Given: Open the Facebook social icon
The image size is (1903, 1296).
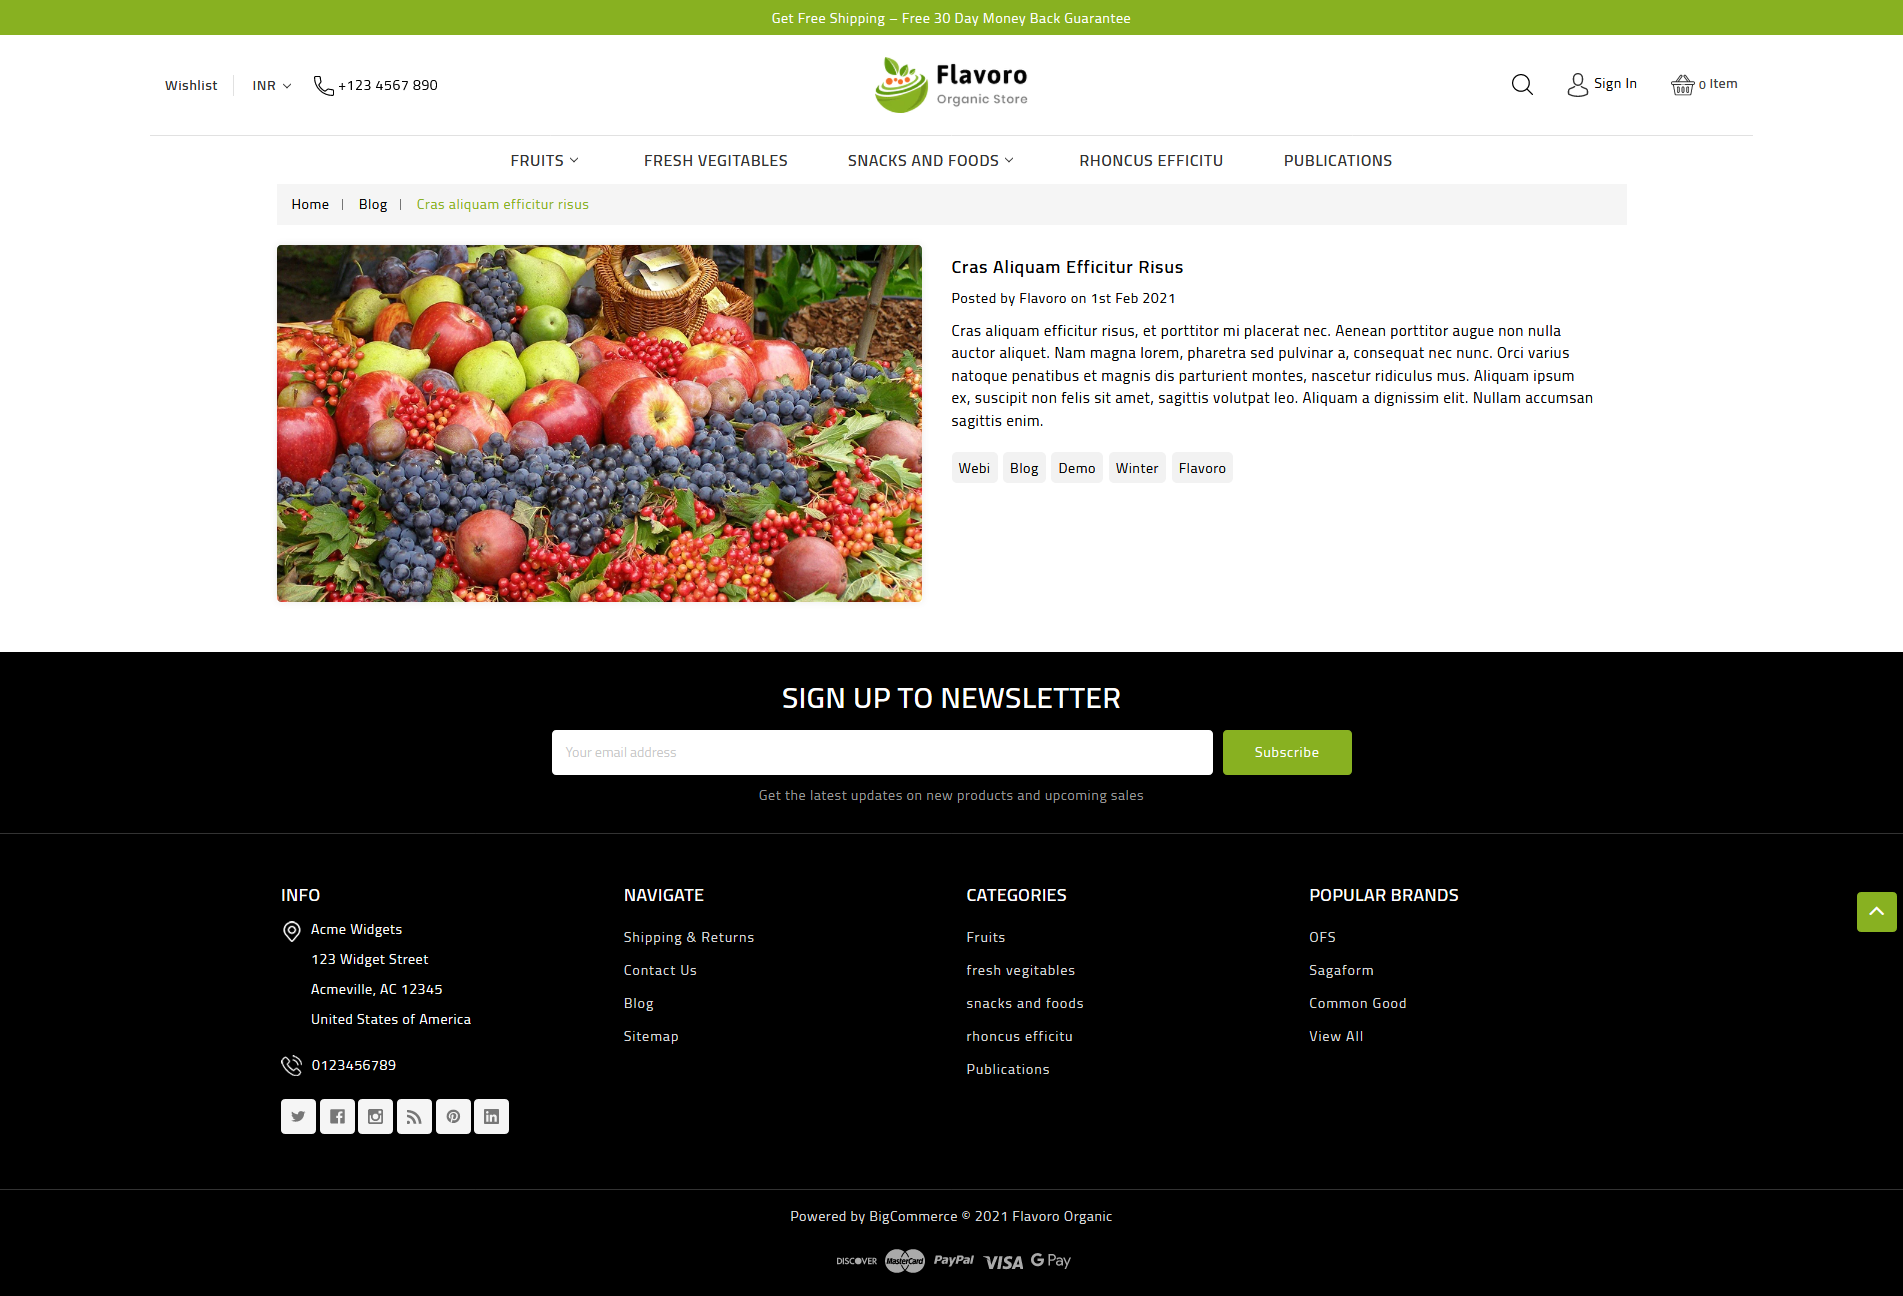Looking at the screenshot, I should tap(337, 1116).
